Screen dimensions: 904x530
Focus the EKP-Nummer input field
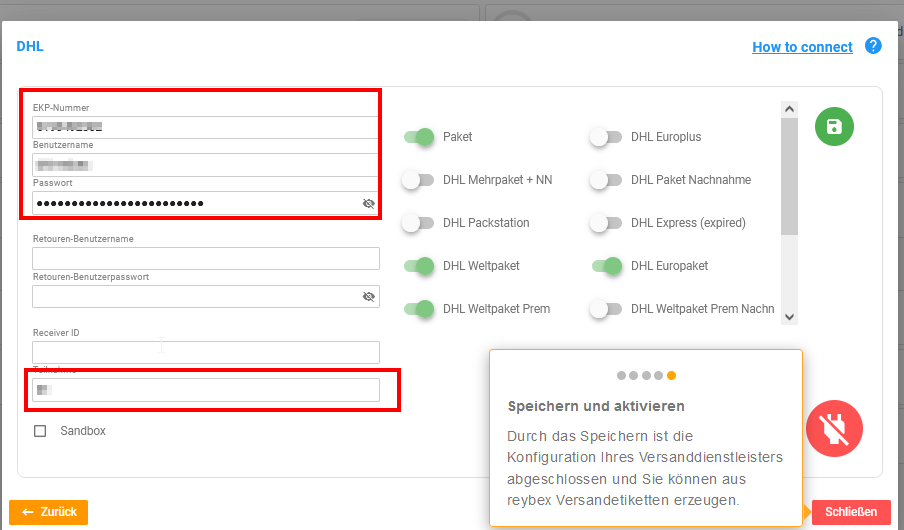[205, 127]
